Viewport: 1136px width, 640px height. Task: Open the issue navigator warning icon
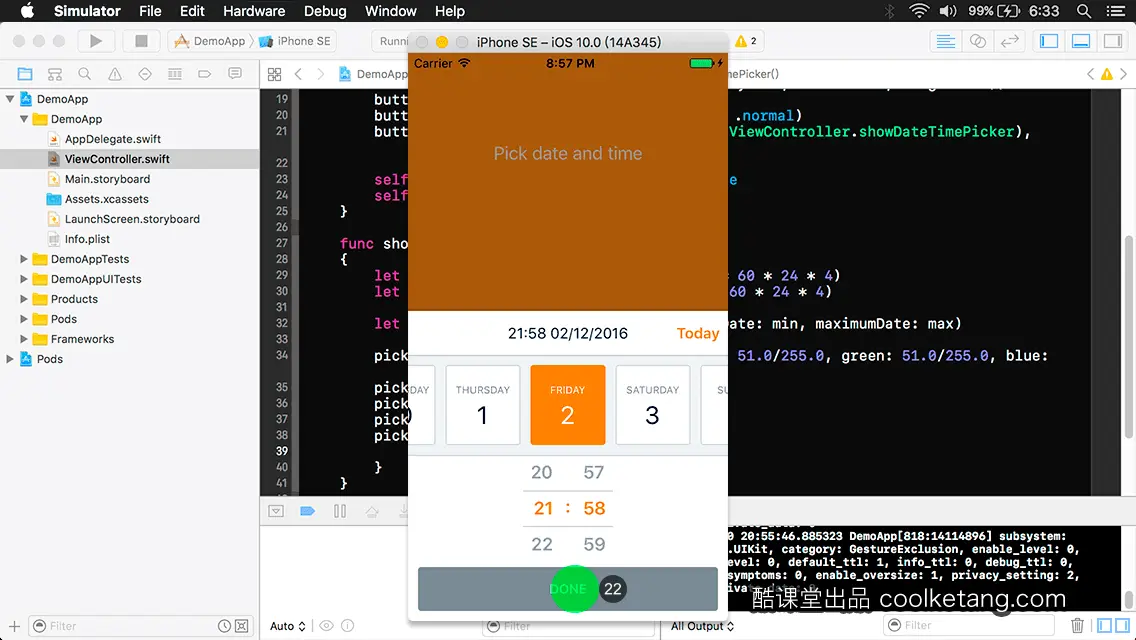click(114, 74)
